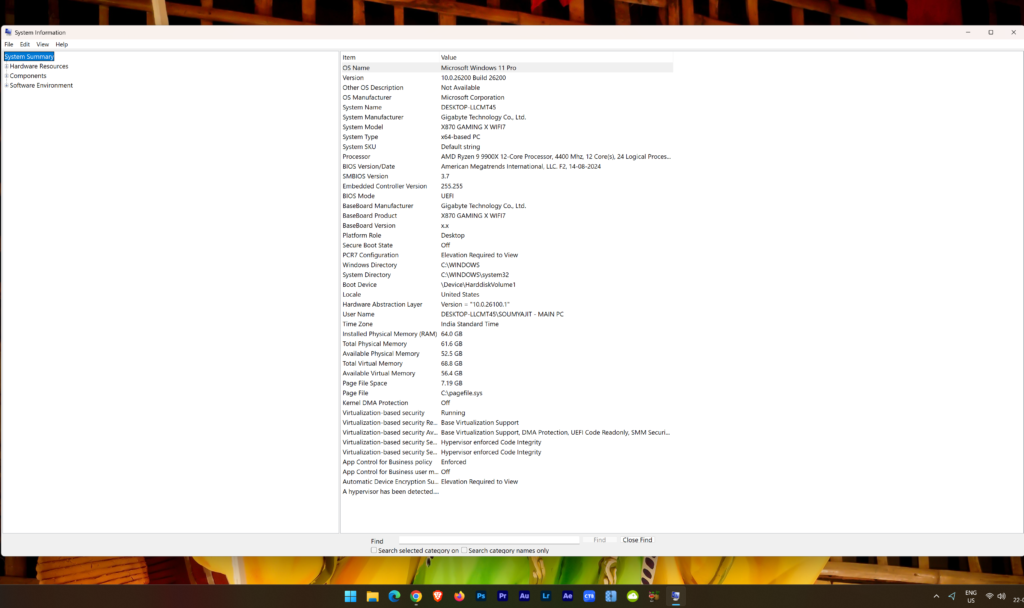Select the System Manufacturer row

click(x=507, y=117)
